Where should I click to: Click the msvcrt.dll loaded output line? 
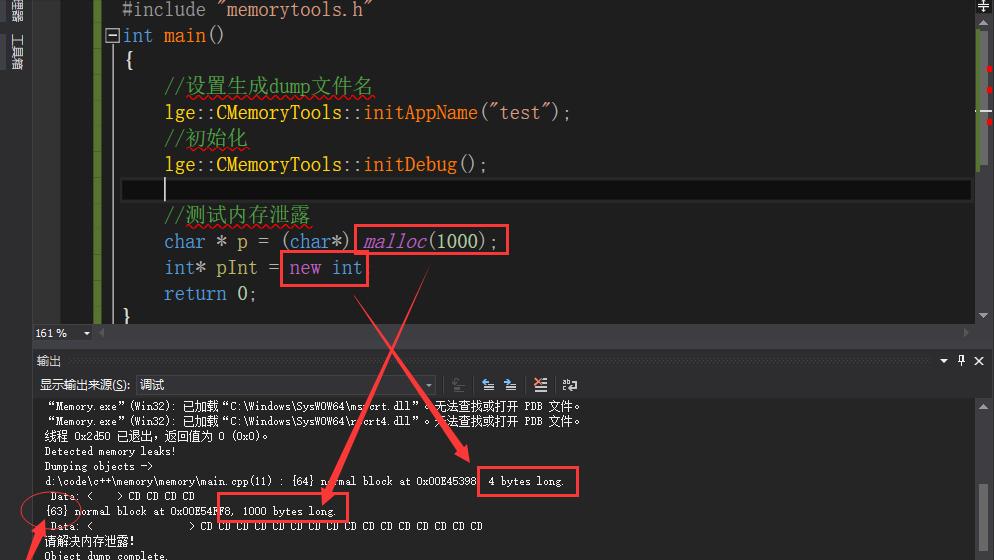pos(314,406)
